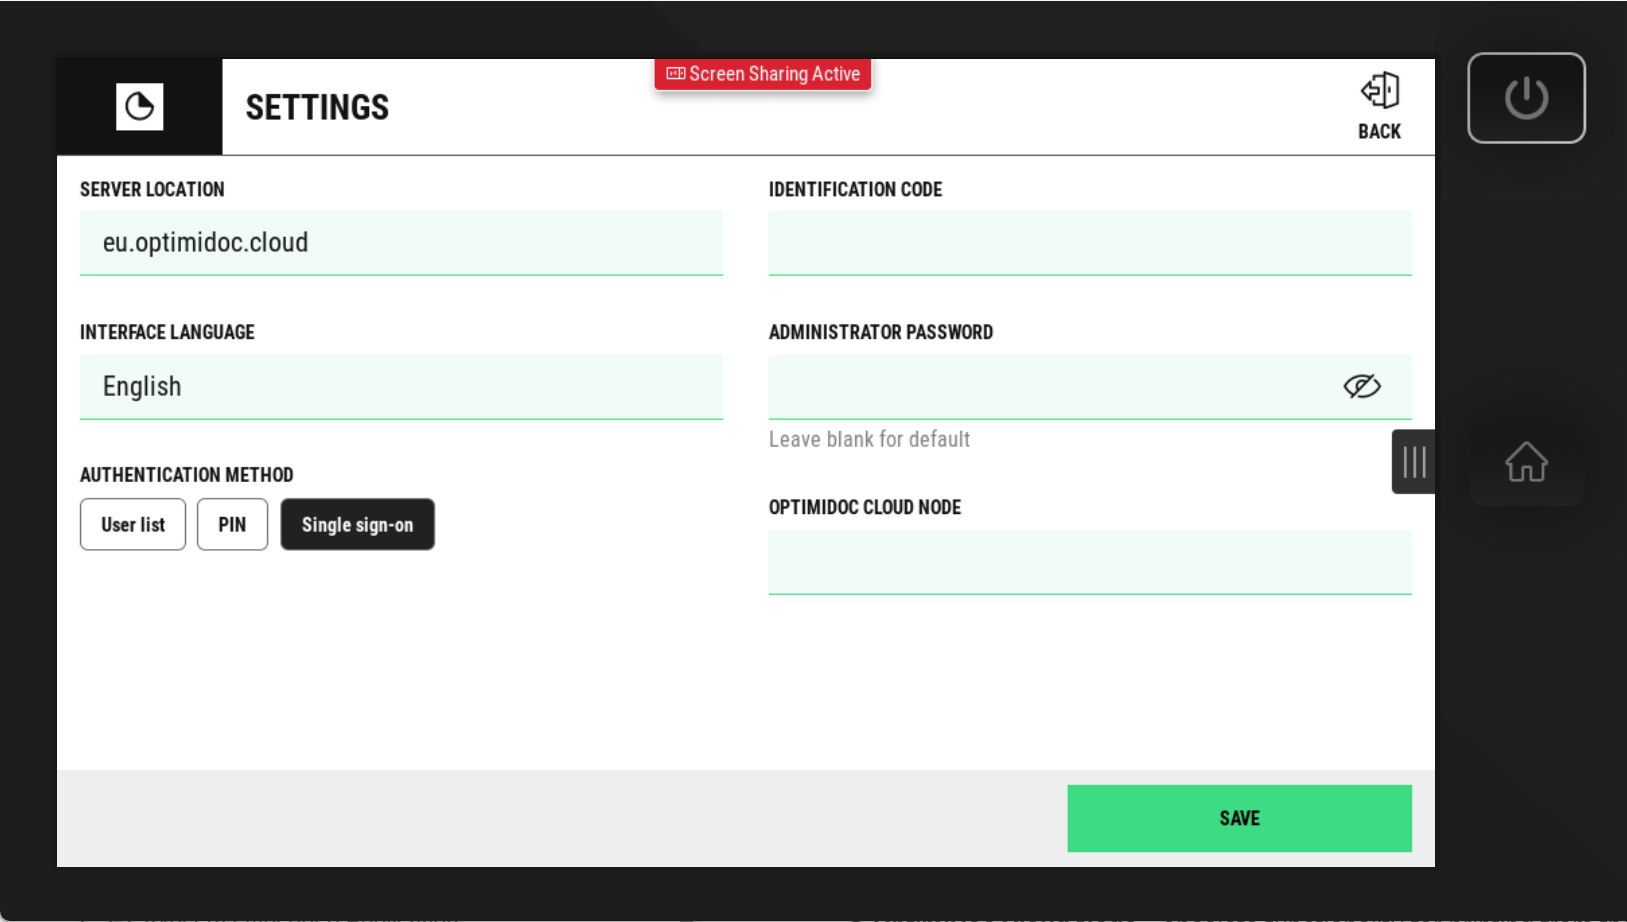1627x922 pixels.
Task: Click the Authentication Method label
Action: point(187,475)
